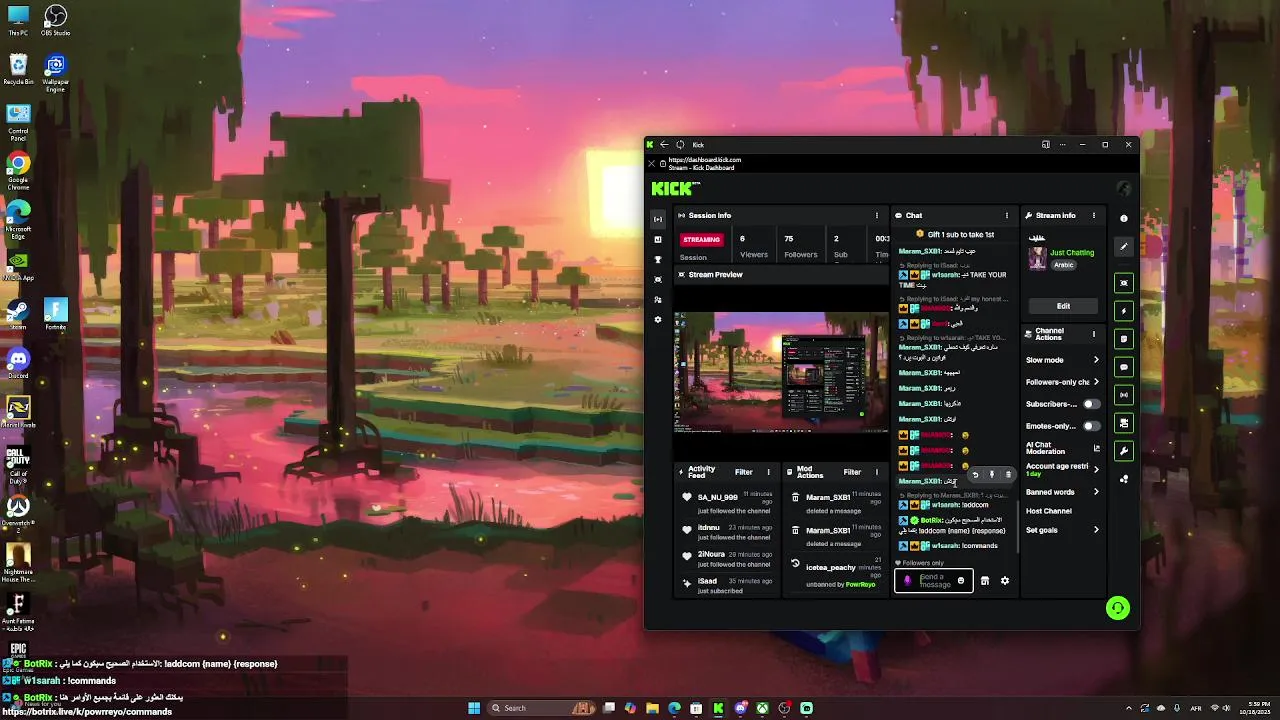Toggle Subscribers-only chat switch

1091,404
